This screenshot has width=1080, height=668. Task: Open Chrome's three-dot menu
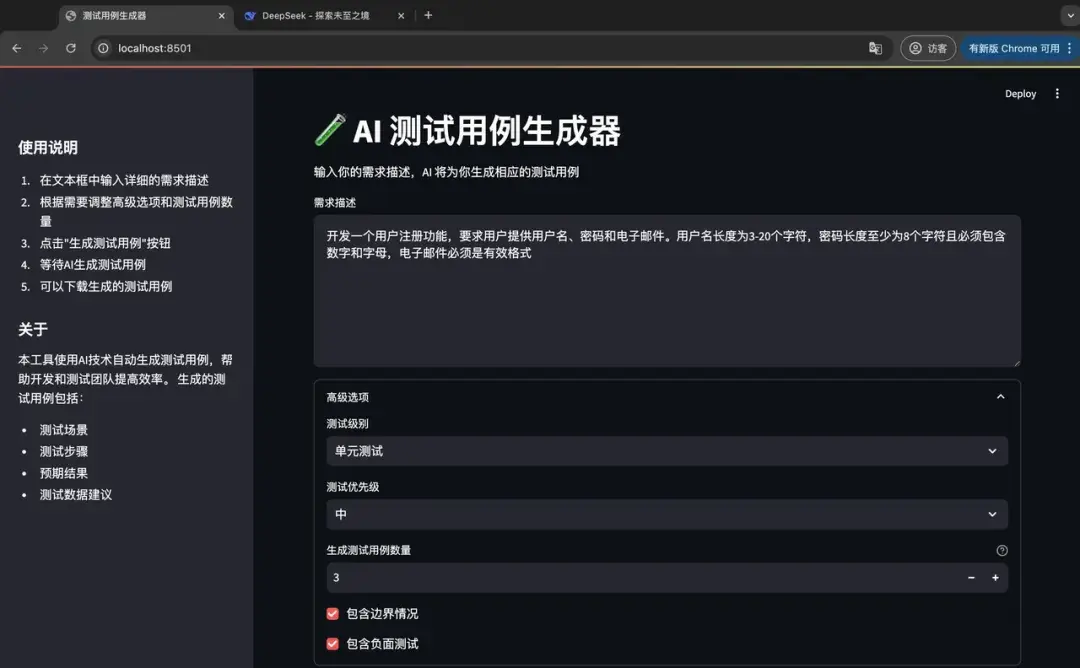[x=1069, y=47]
